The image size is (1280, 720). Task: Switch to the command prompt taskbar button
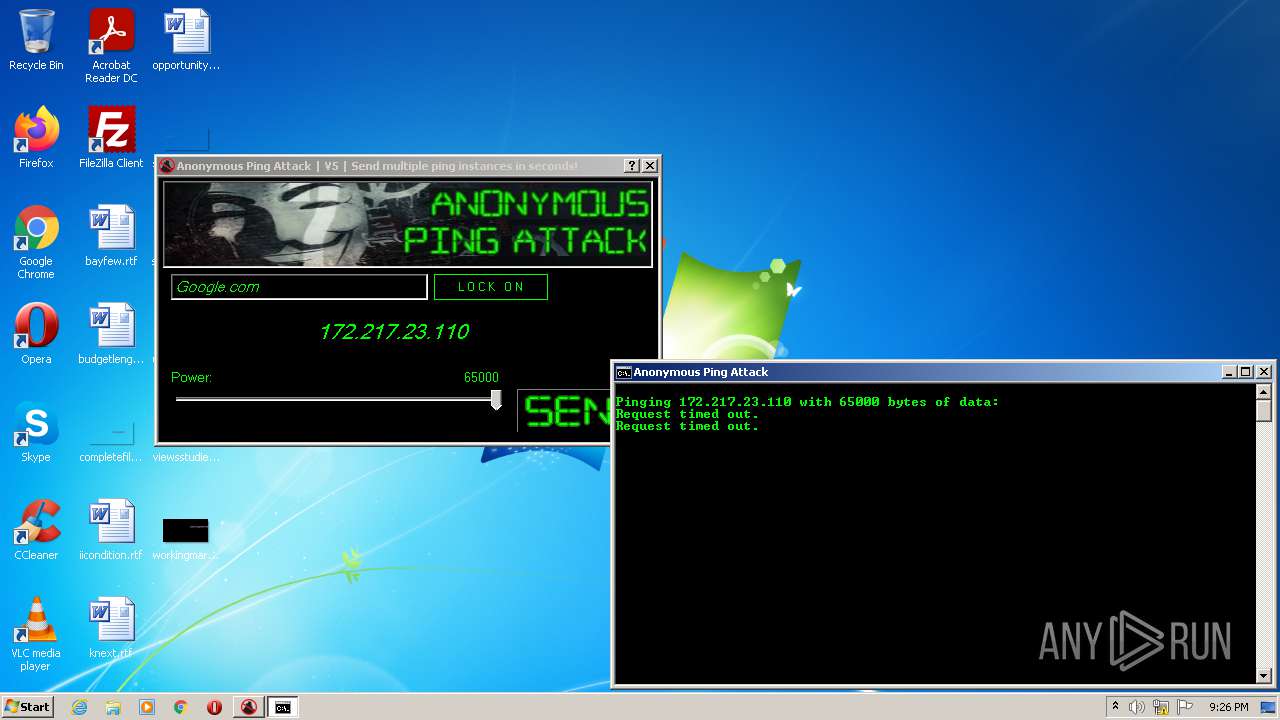coord(283,707)
